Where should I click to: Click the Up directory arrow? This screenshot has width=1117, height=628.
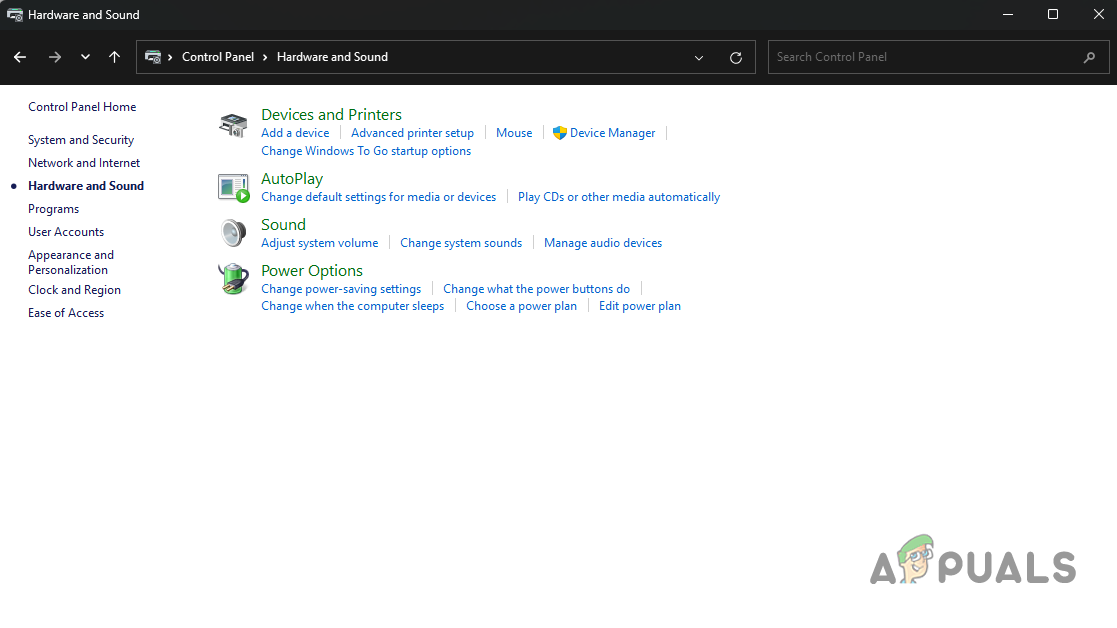tap(115, 57)
